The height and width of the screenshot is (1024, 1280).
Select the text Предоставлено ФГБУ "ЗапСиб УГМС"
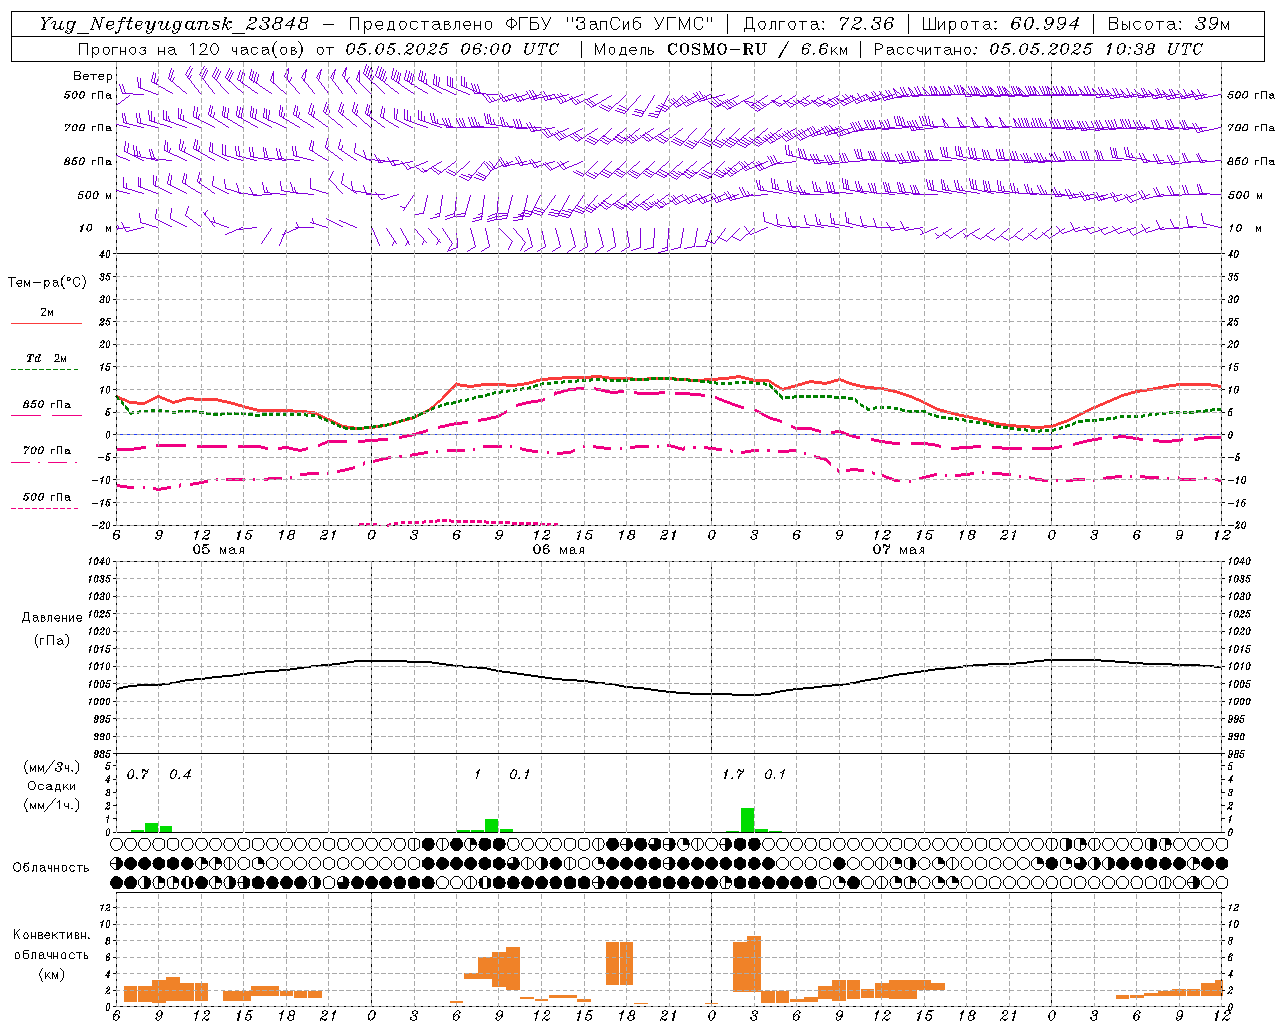[x=531, y=24]
